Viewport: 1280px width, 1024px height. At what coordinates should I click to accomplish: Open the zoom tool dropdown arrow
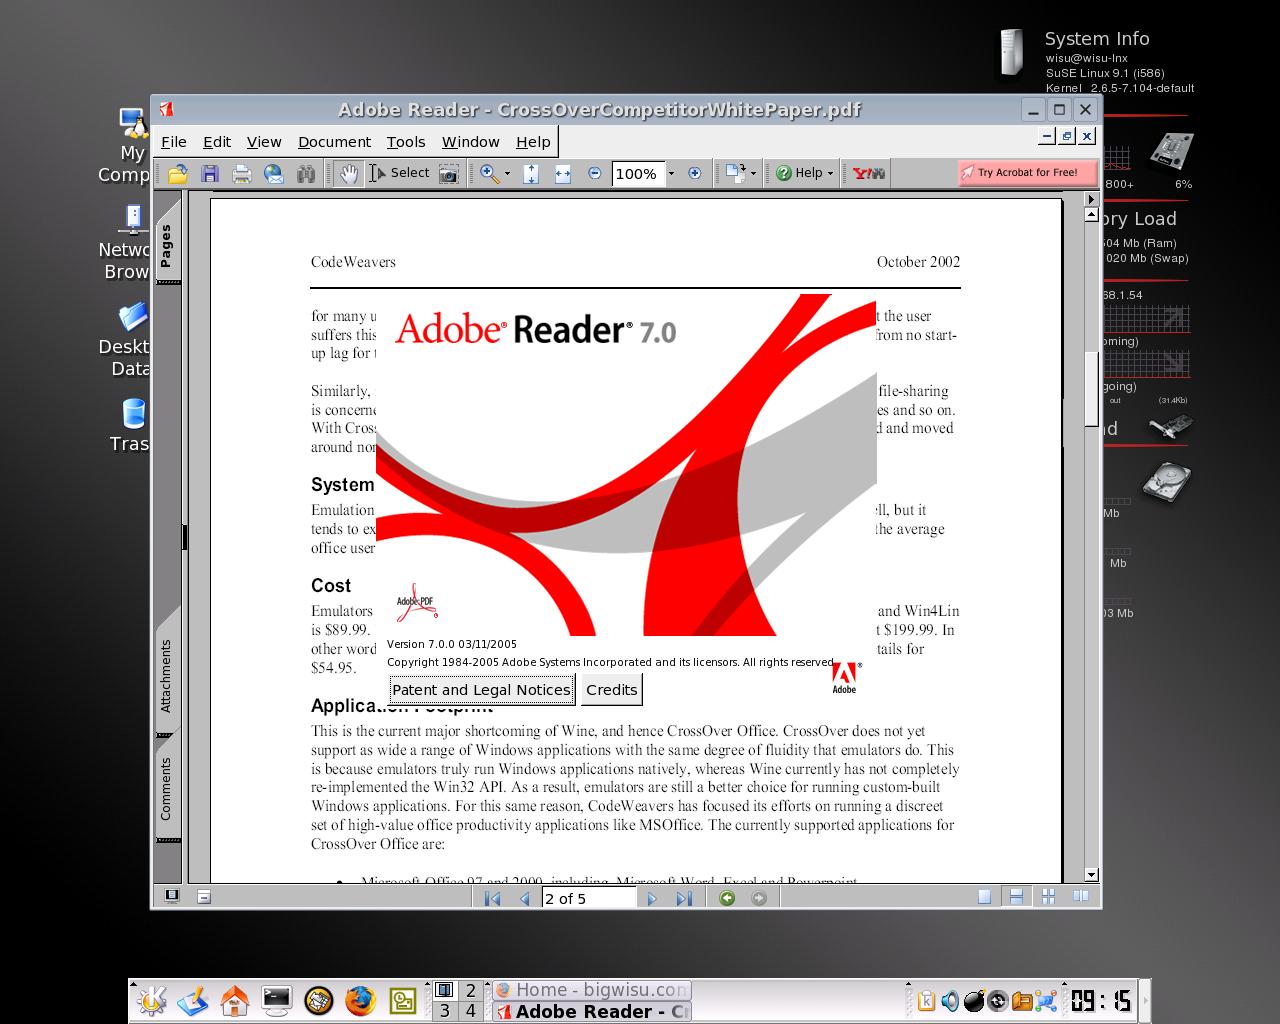coord(507,174)
